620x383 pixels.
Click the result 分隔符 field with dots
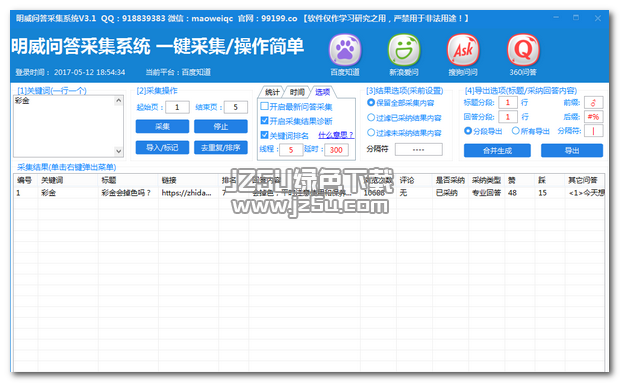click(x=419, y=149)
